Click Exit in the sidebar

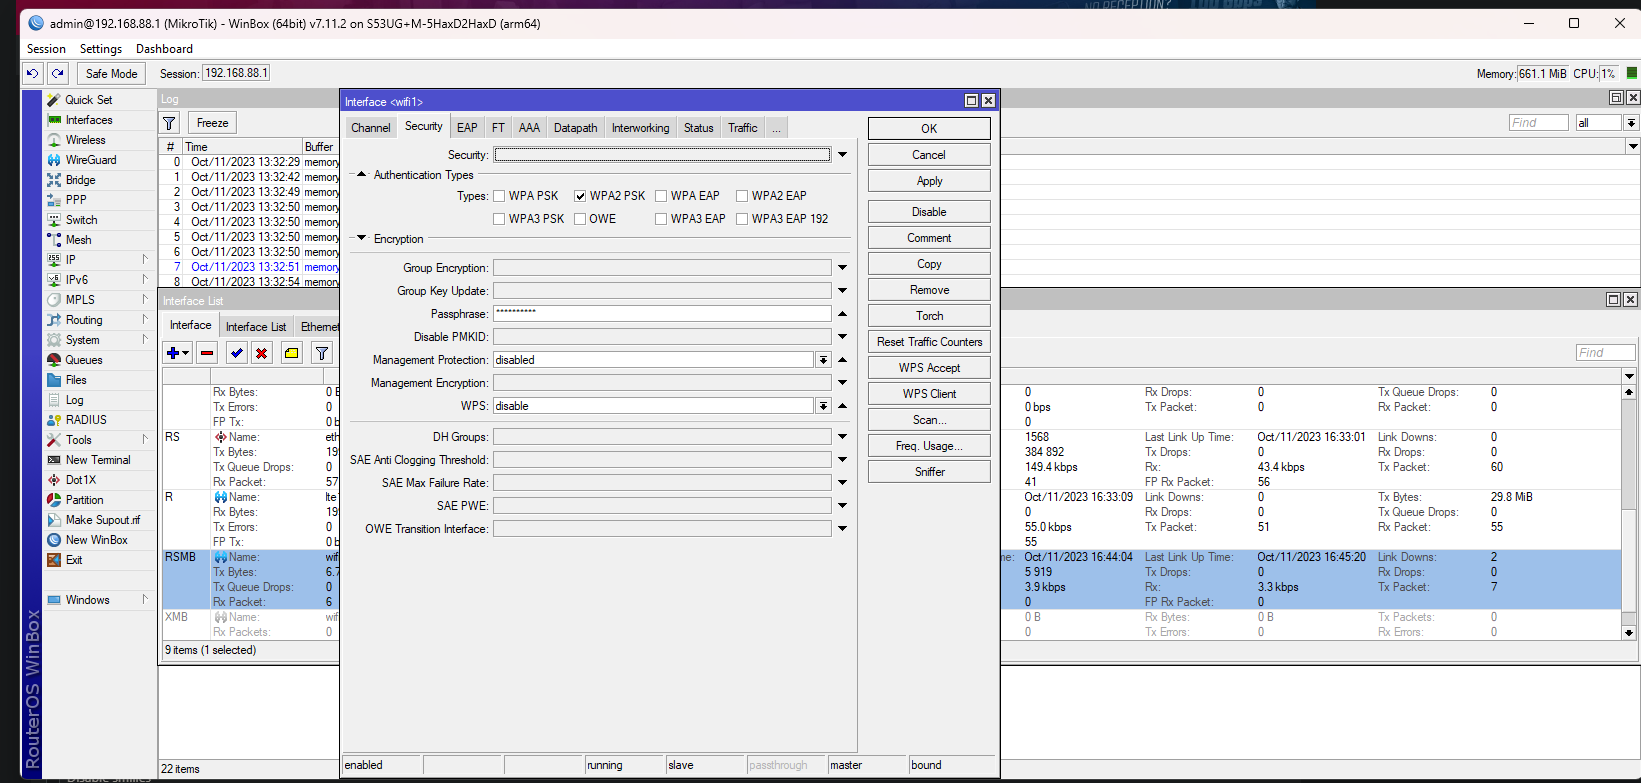click(x=74, y=560)
